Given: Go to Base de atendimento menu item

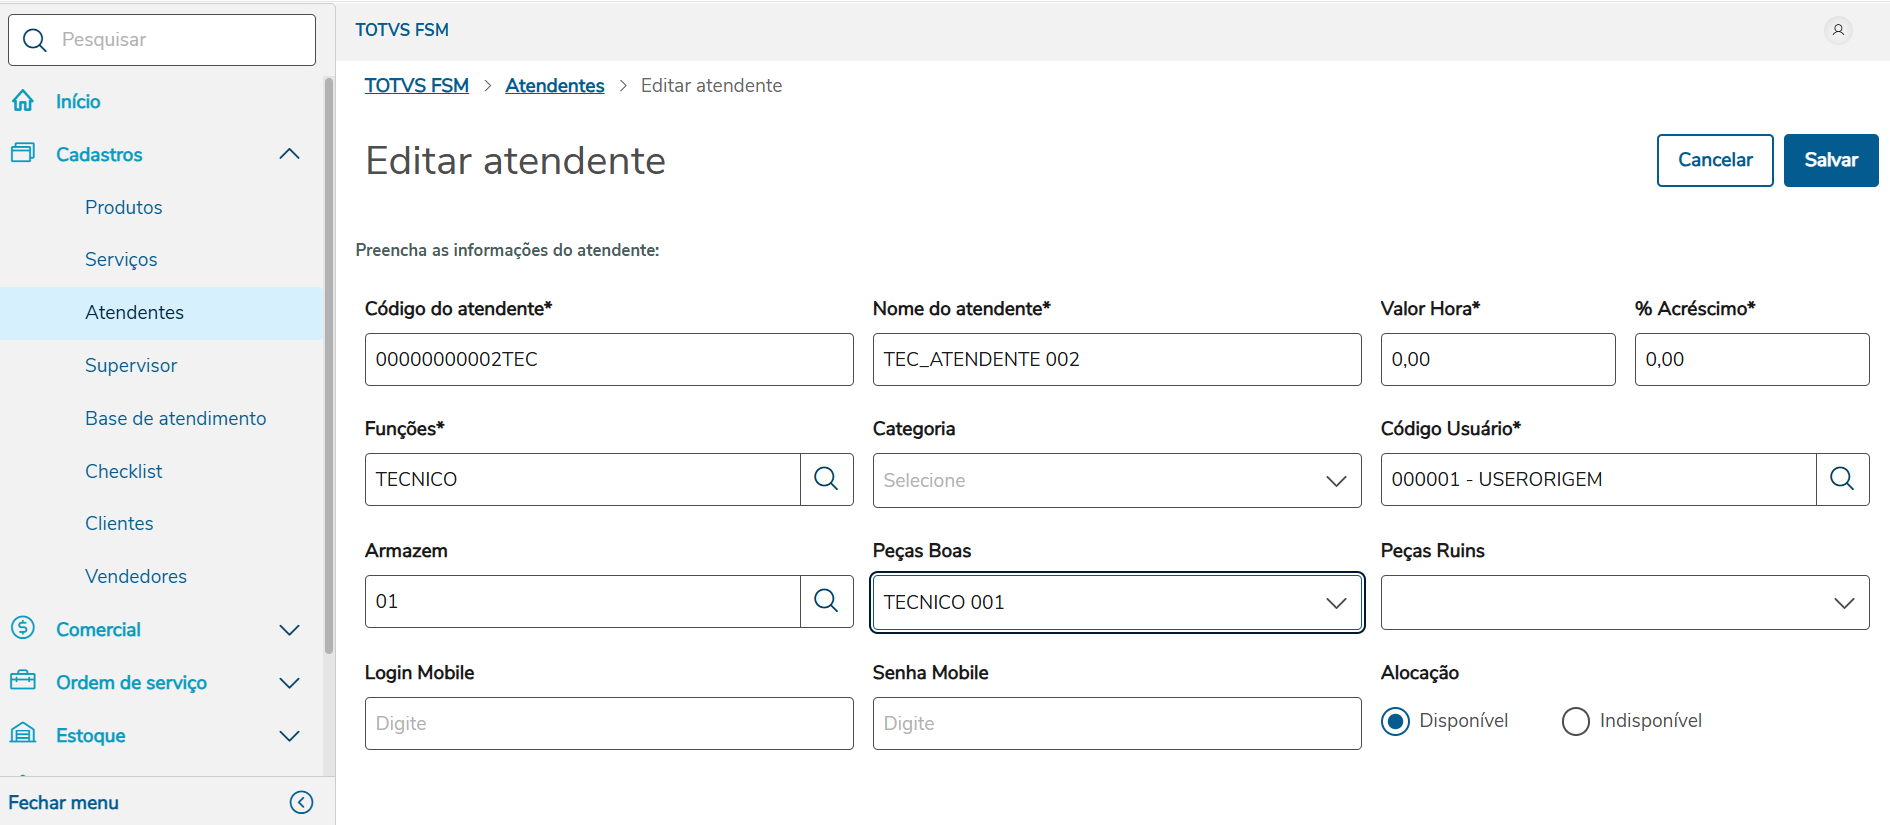Looking at the screenshot, I should [x=175, y=418].
